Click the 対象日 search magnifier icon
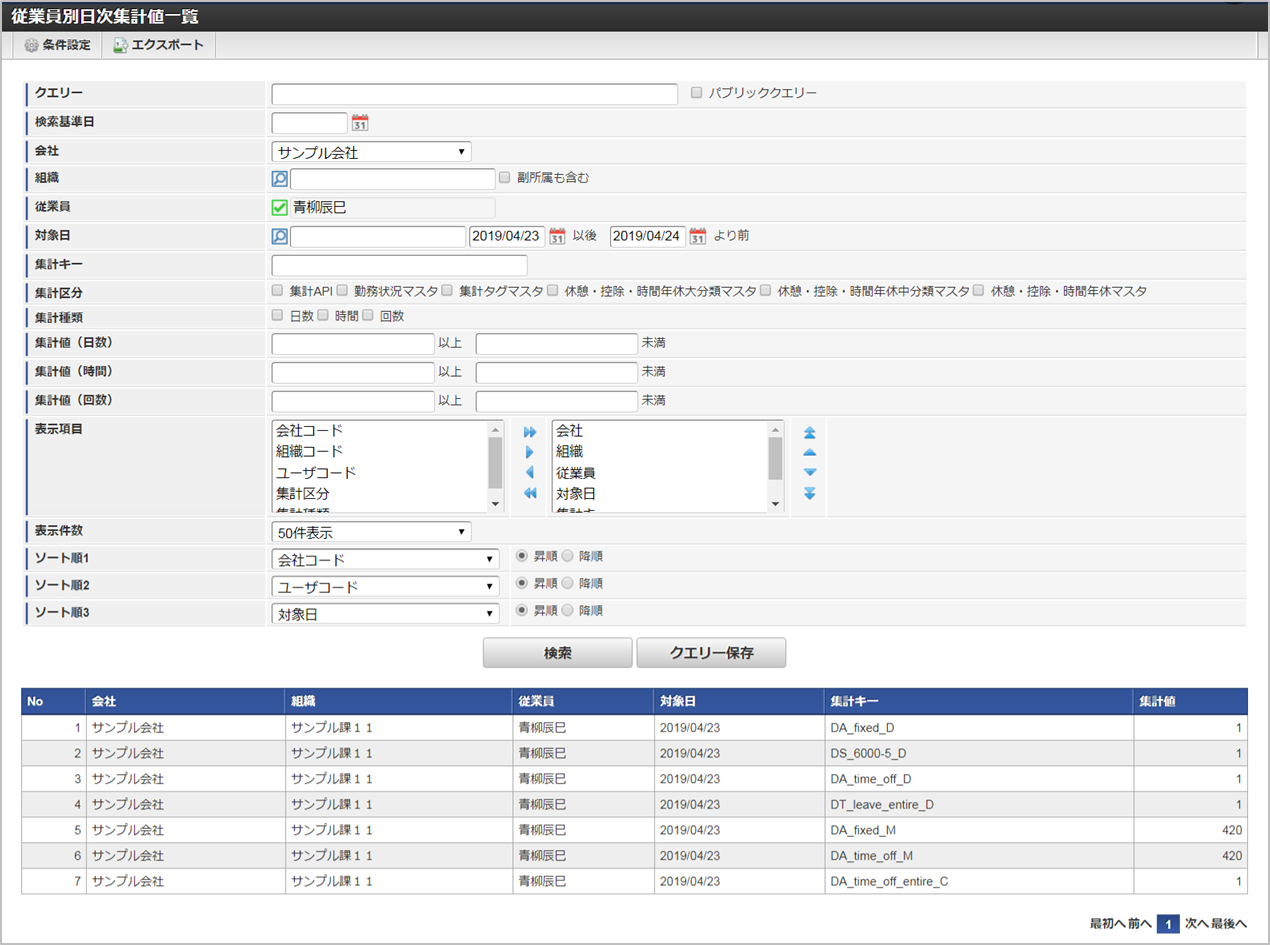The image size is (1270, 945). pos(280,237)
